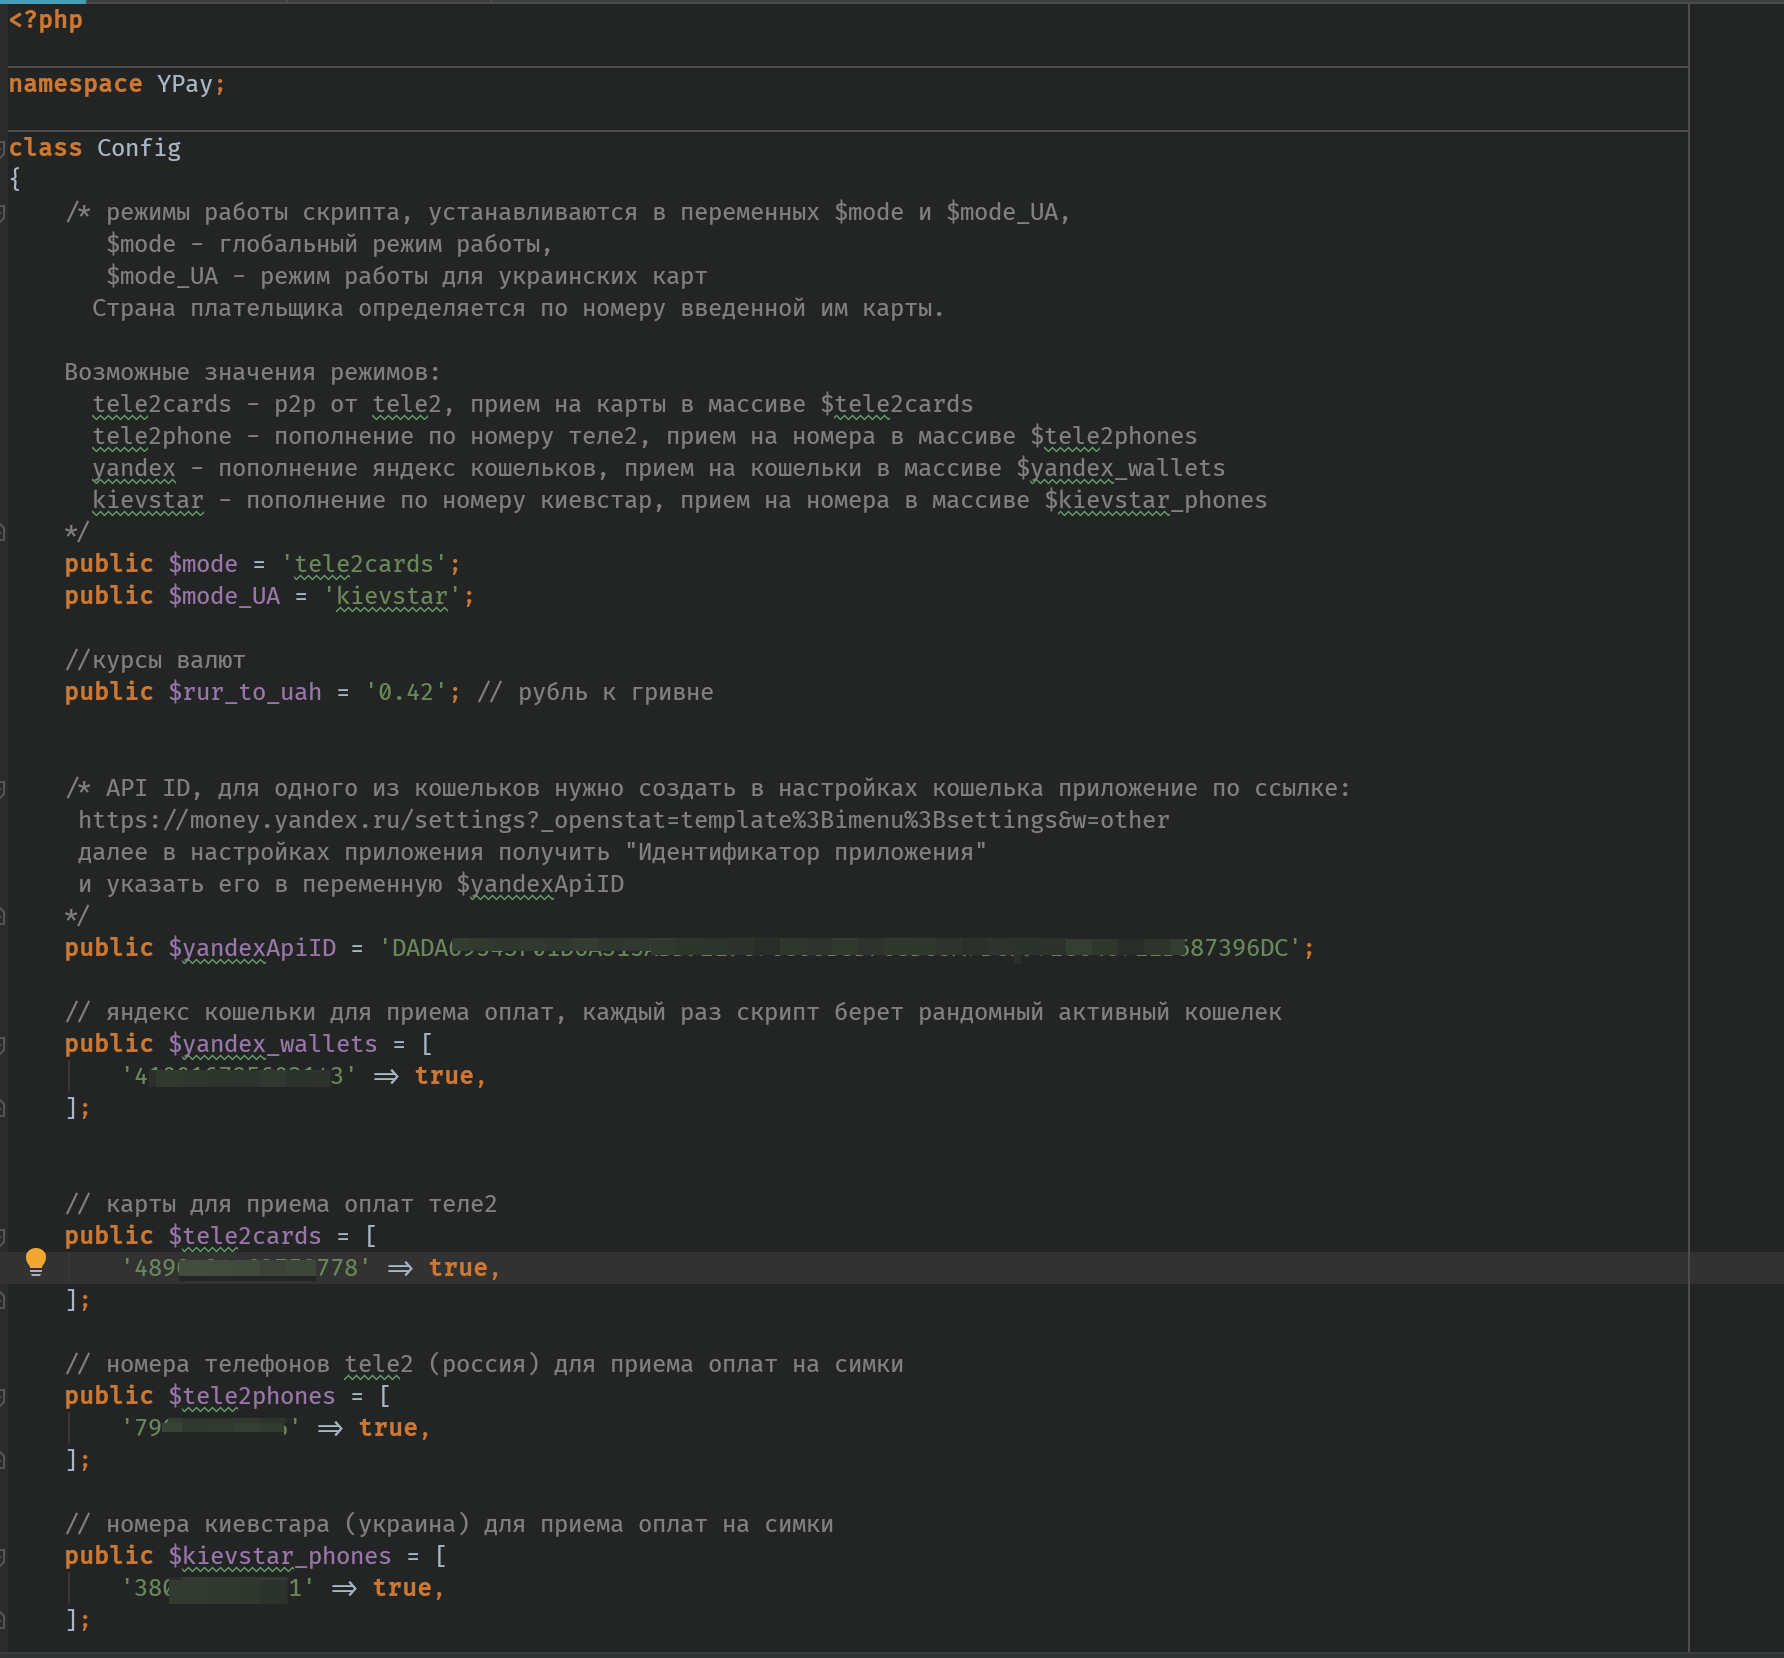Select the $yandexApiID variable name

tap(252, 948)
